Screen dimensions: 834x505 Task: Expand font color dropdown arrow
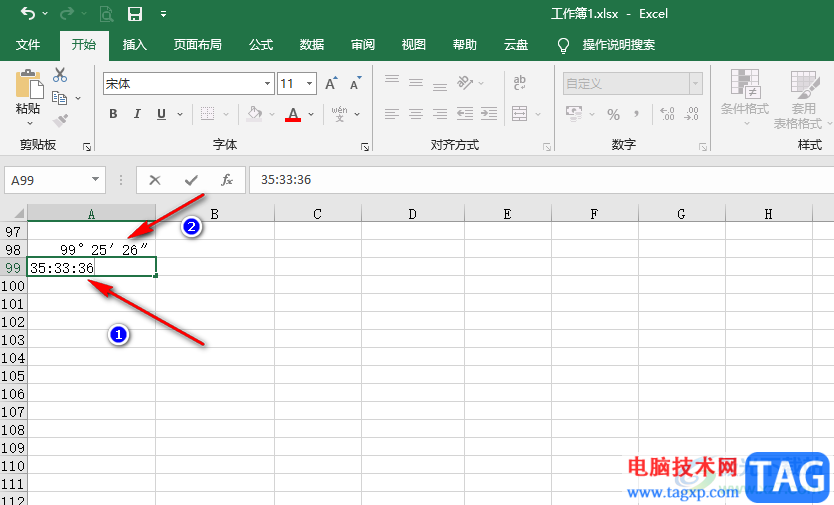click(311, 114)
